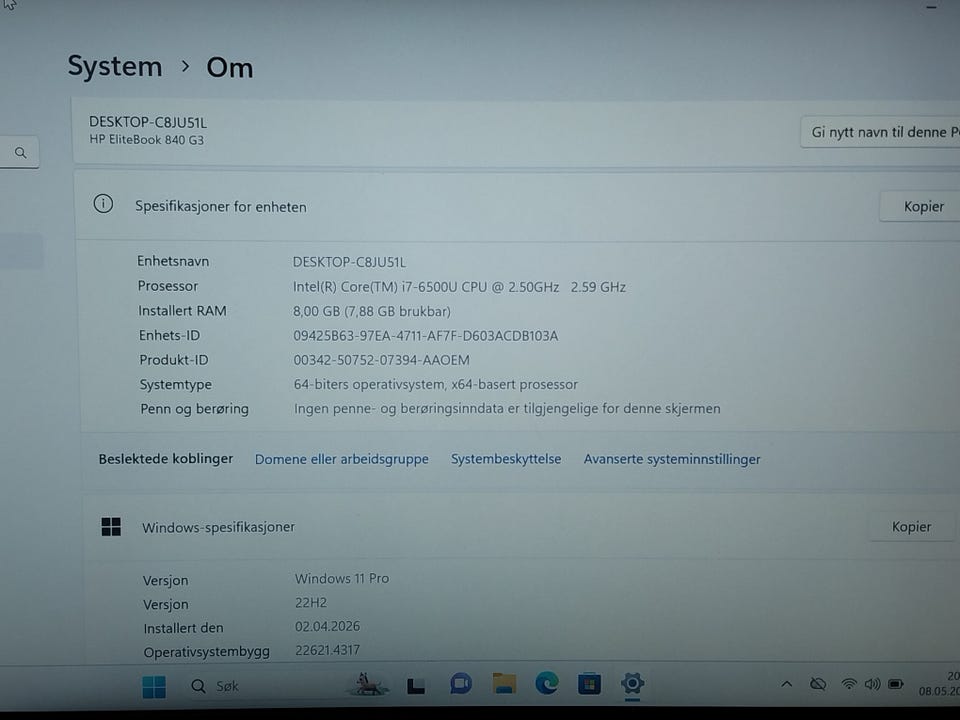Select the 22H2 version value
The image size is (960, 720).
click(310, 602)
